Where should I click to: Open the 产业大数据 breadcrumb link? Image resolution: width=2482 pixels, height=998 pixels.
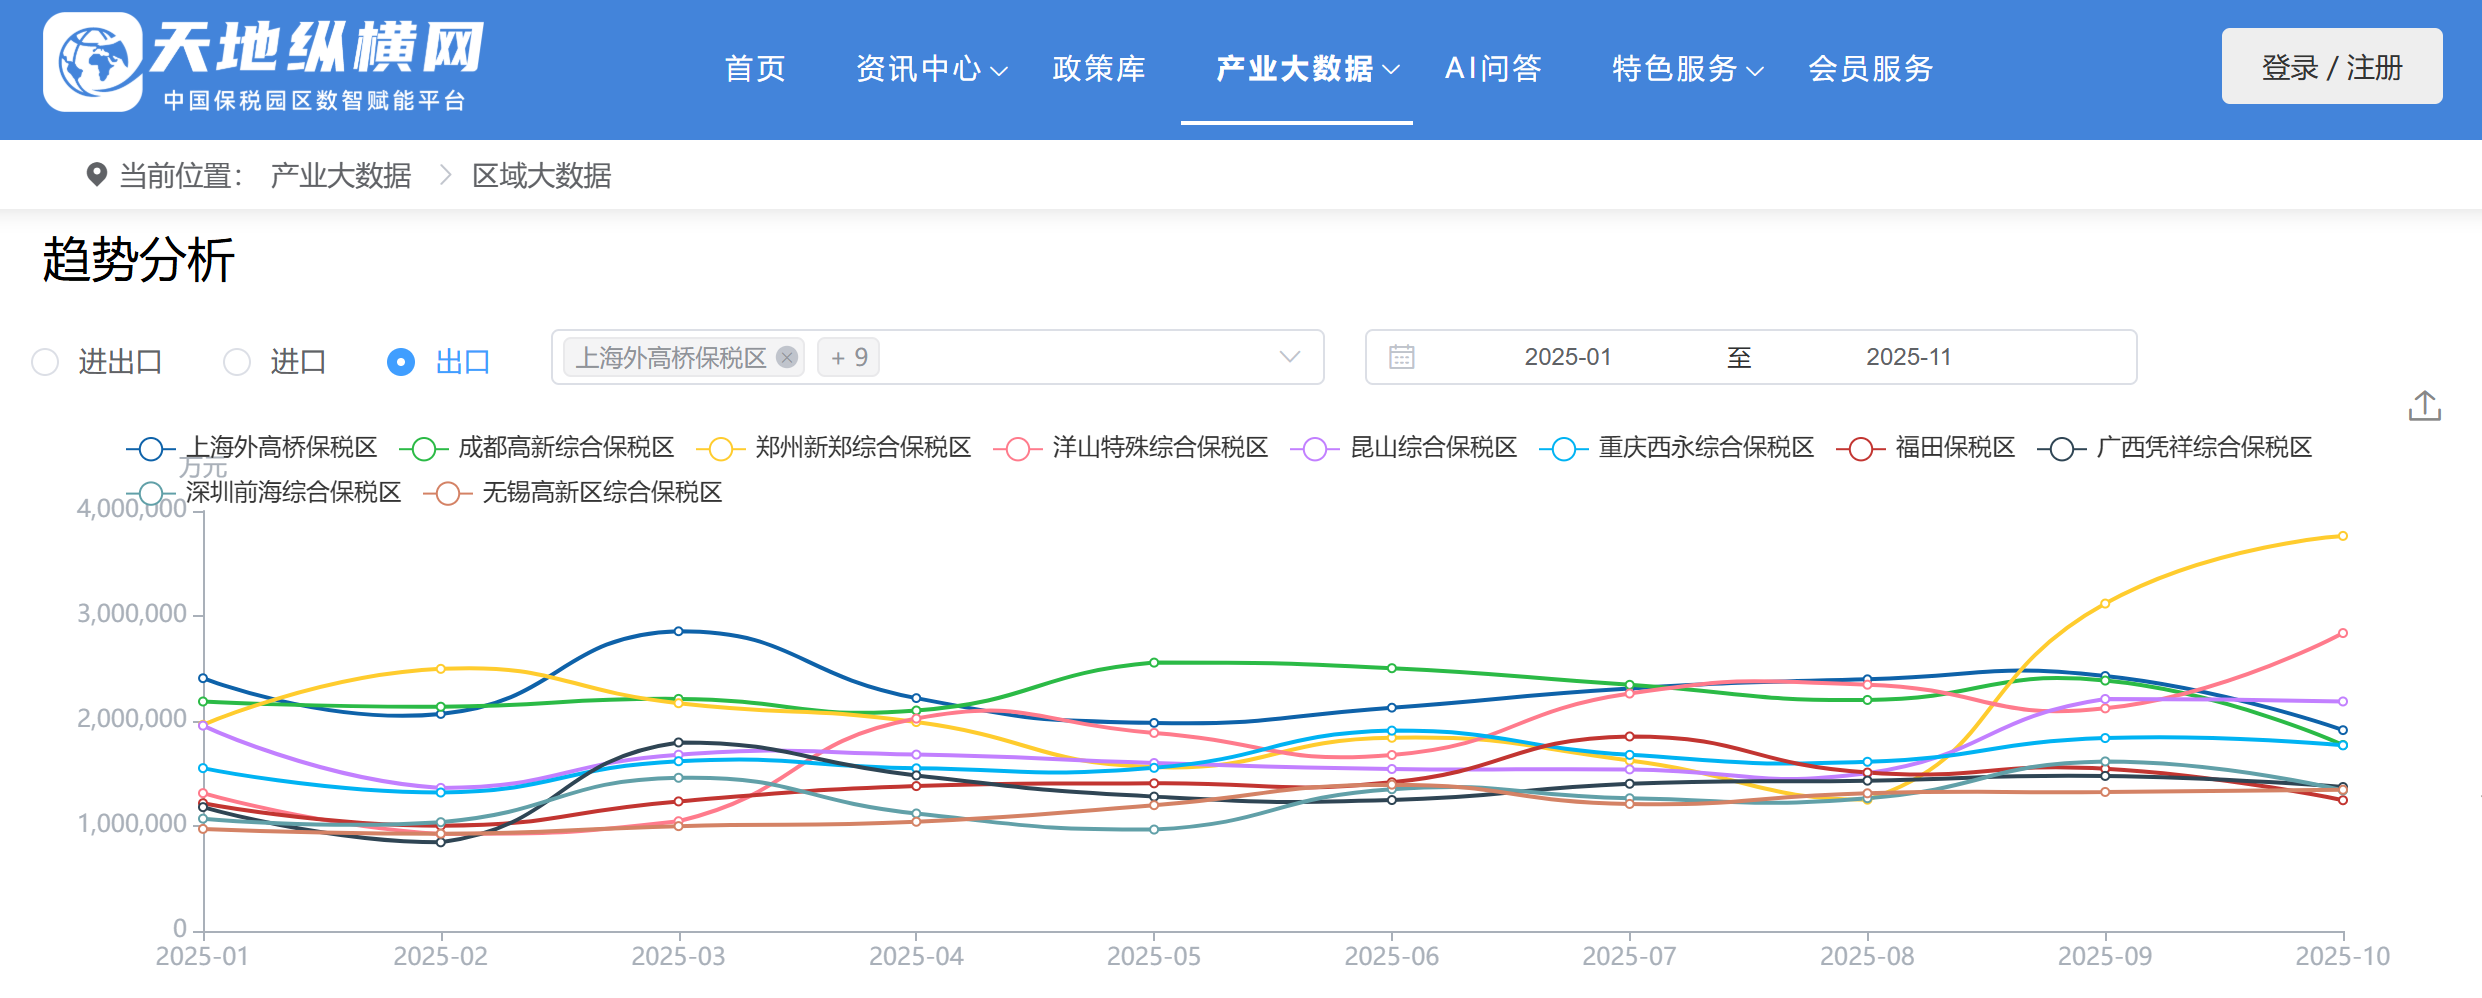[x=341, y=176]
